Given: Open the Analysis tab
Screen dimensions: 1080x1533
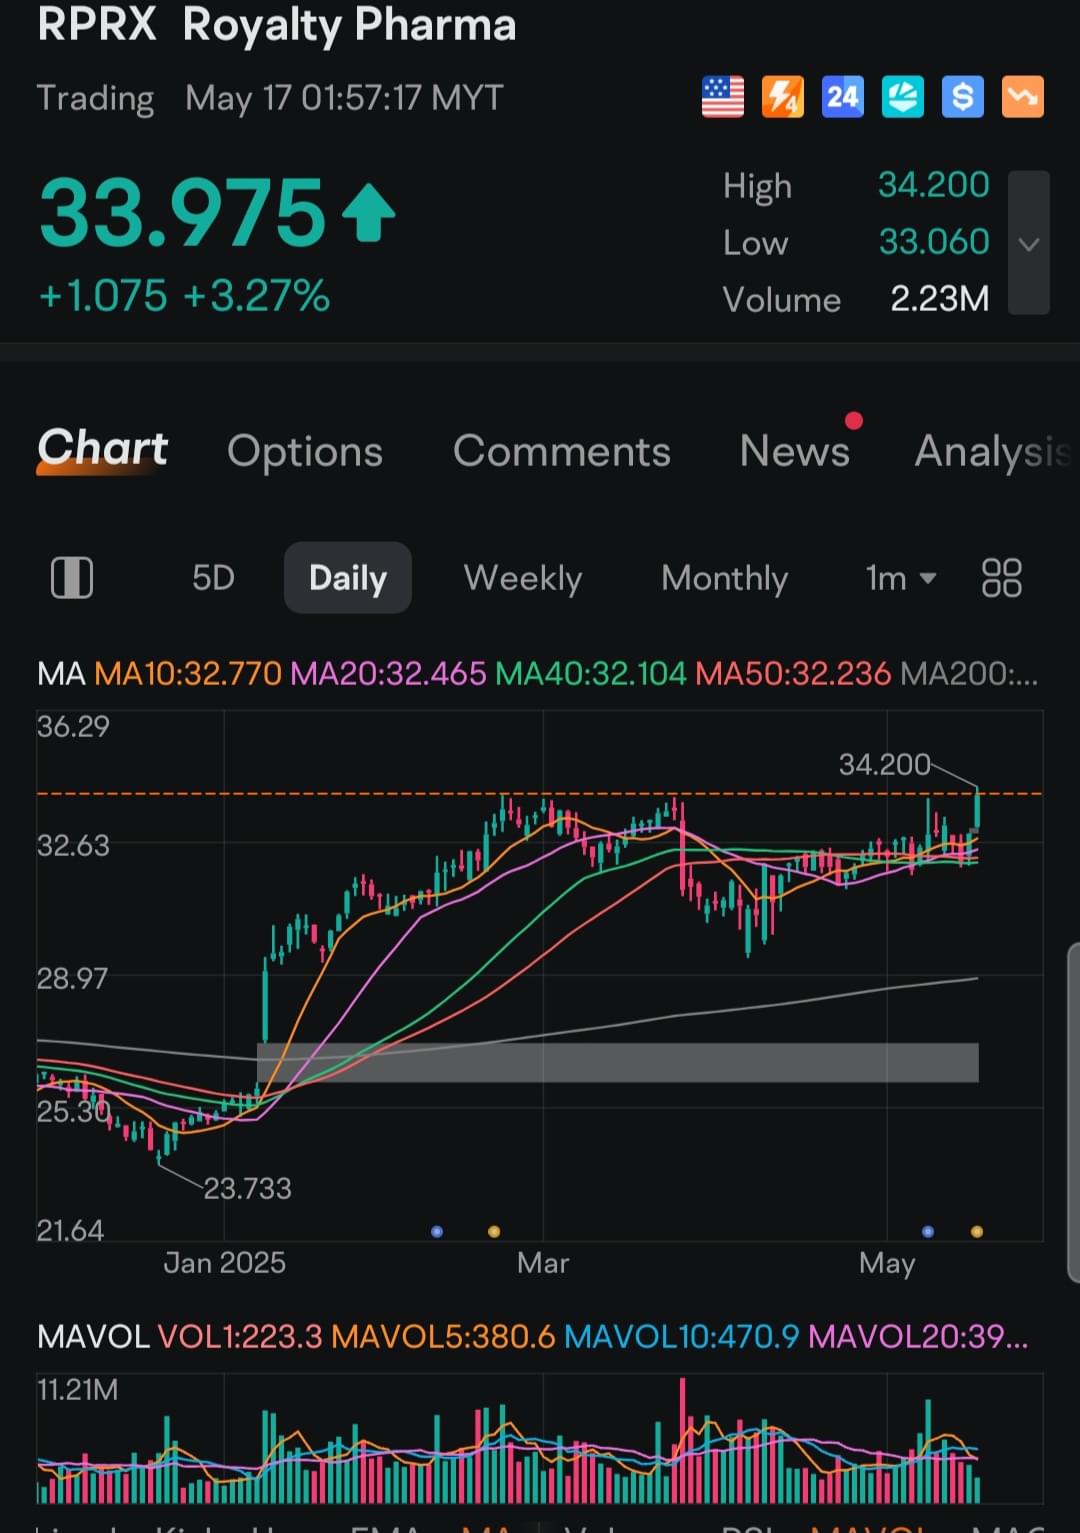Looking at the screenshot, I should (993, 451).
